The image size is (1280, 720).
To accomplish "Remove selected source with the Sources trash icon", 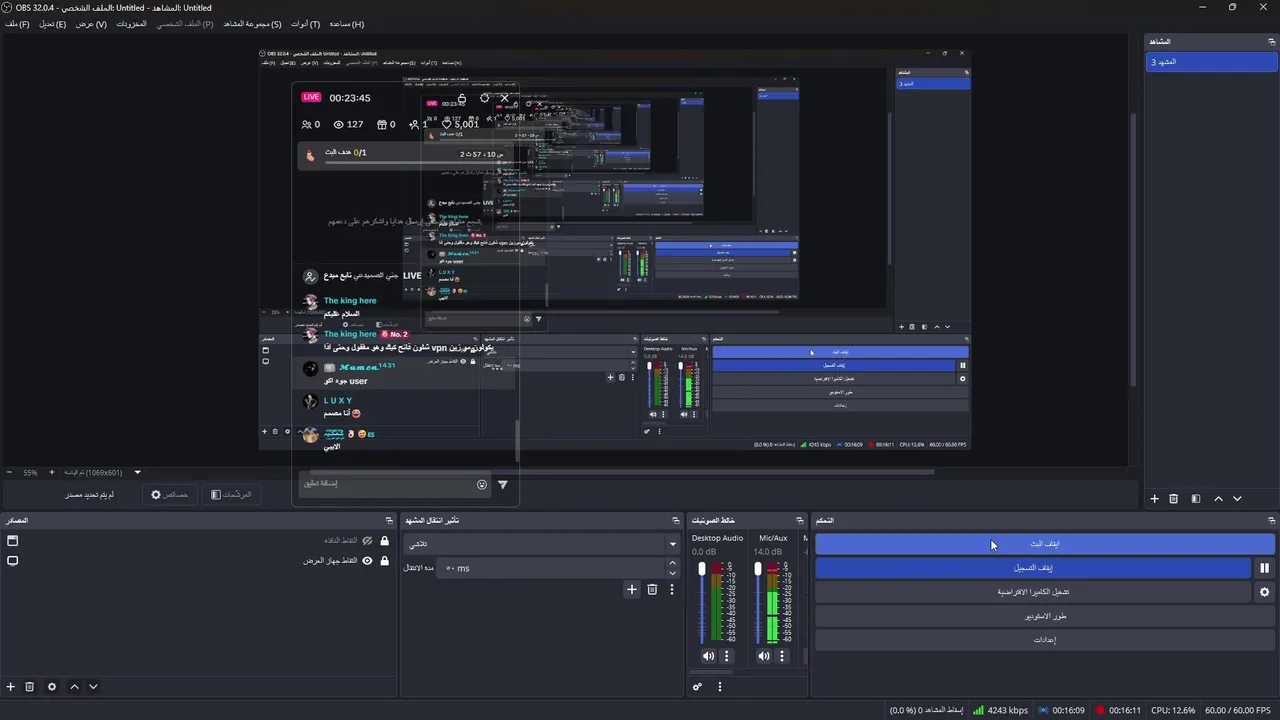I will (x=30, y=687).
